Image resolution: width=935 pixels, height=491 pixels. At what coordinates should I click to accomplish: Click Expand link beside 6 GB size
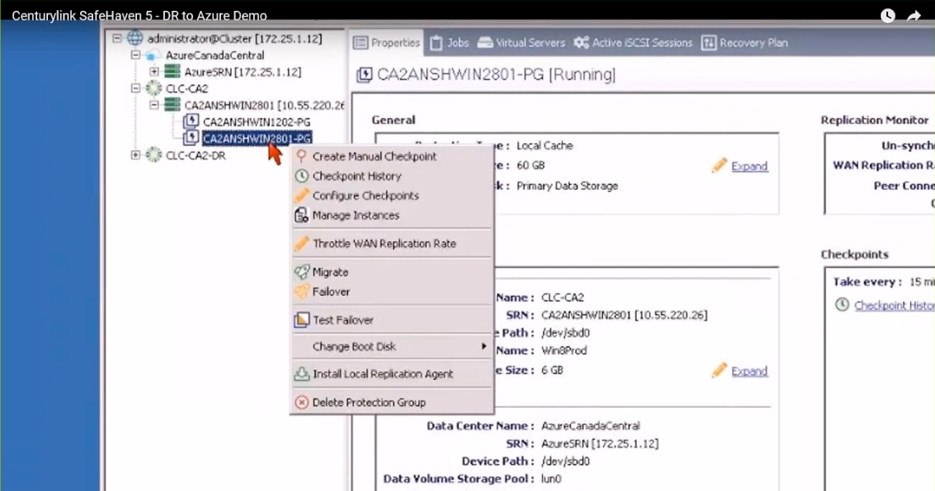coord(749,371)
